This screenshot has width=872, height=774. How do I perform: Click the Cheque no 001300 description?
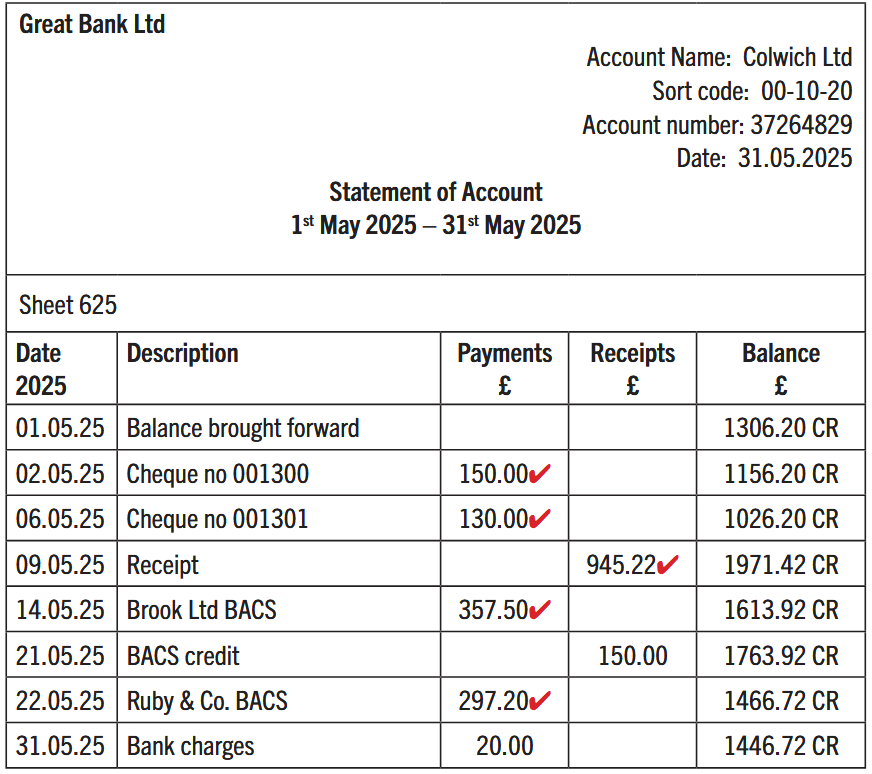click(x=217, y=474)
